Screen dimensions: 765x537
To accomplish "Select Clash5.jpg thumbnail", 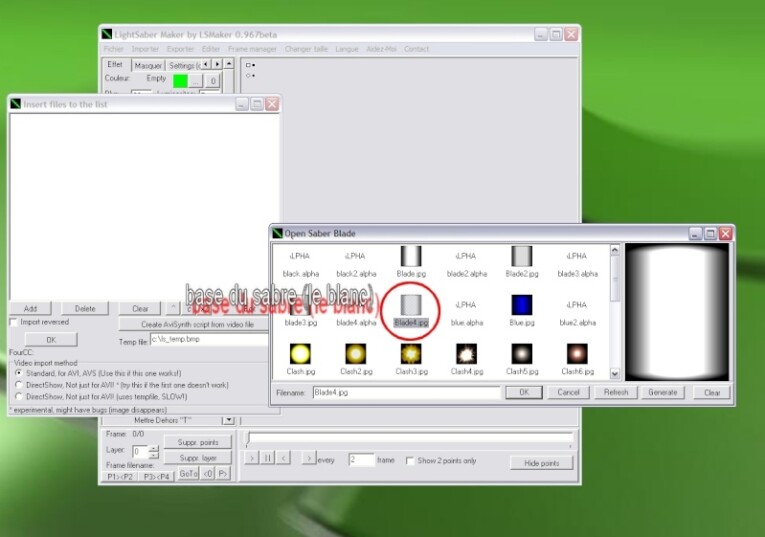I will pos(522,354).
